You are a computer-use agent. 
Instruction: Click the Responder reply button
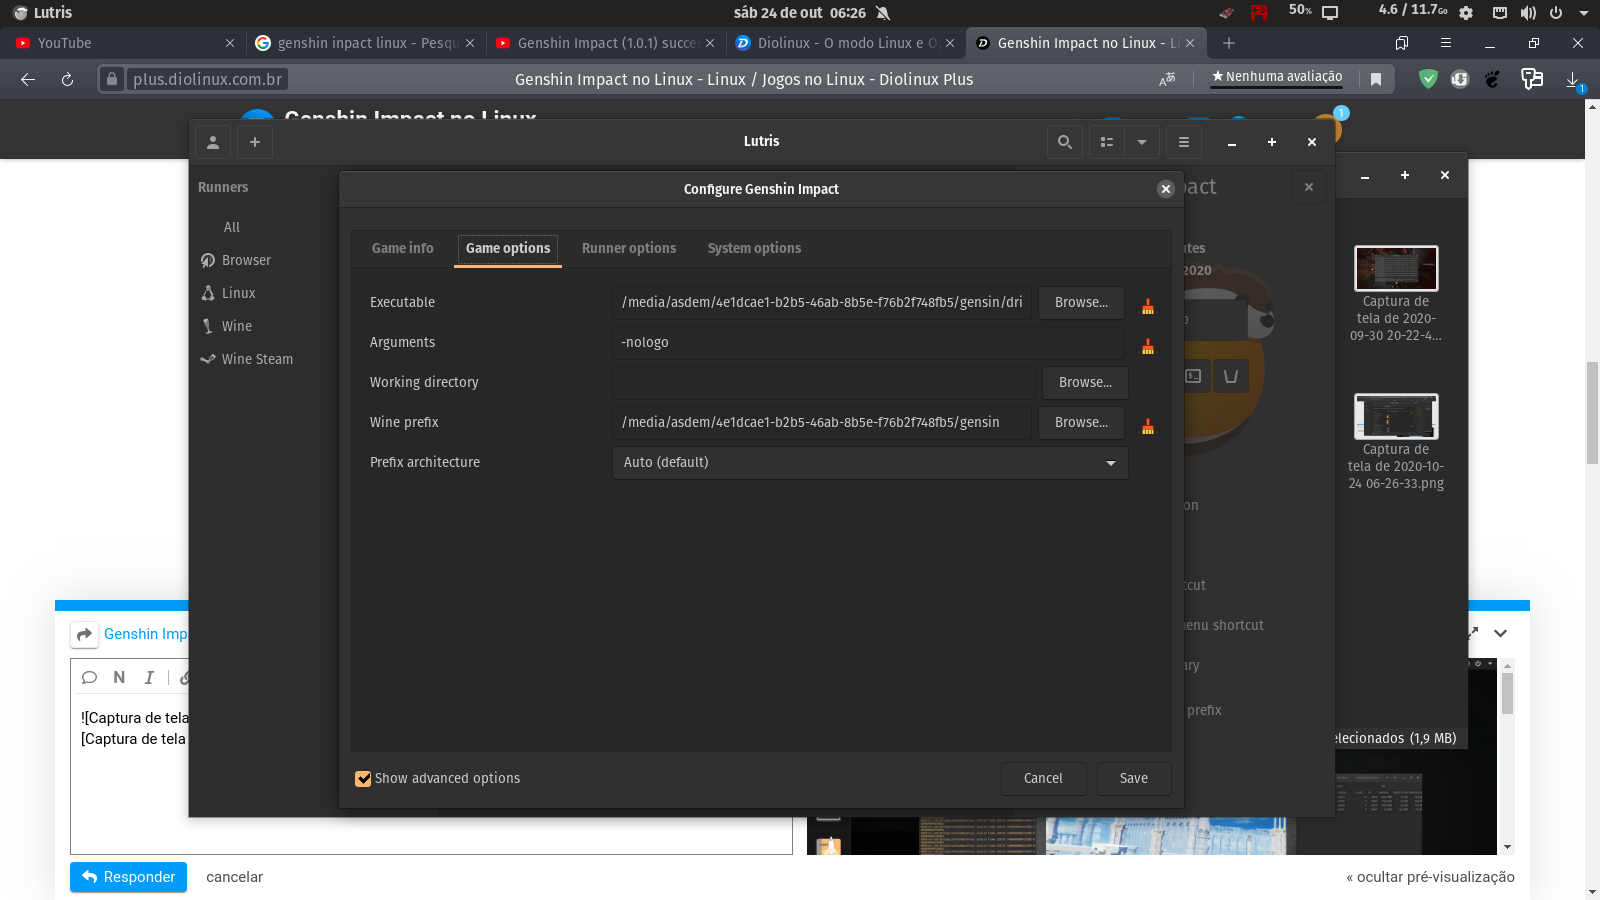click(128, 877)
